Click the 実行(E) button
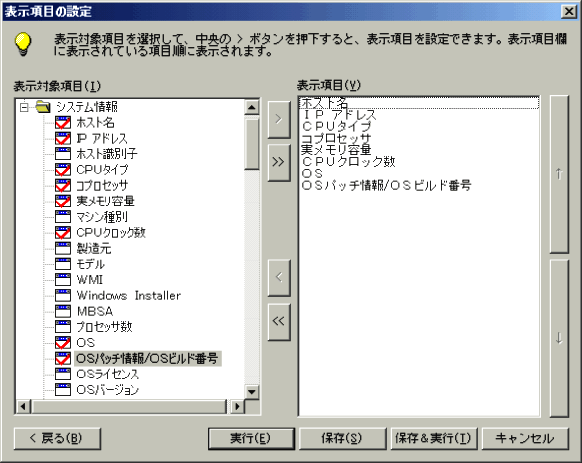The height and width of the screenshot is (463, 582). click(251, 438)
